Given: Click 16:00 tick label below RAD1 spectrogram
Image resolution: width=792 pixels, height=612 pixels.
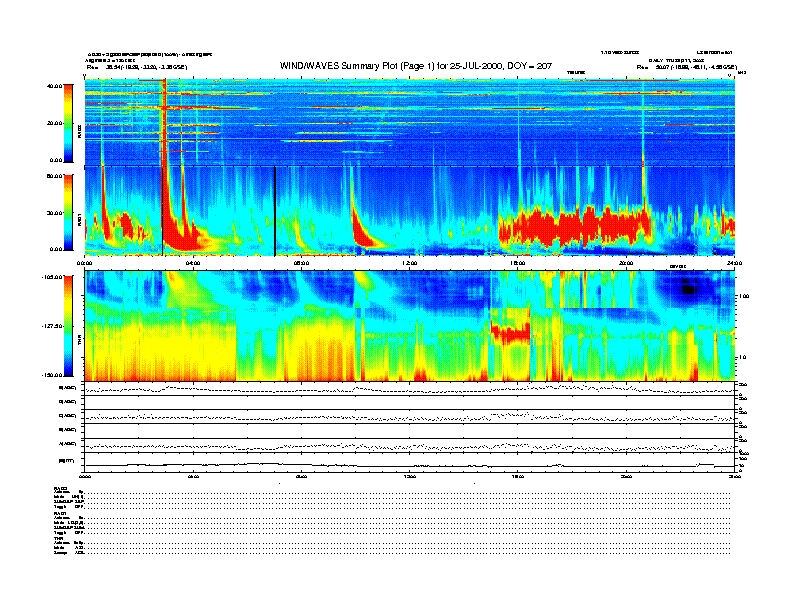Looking at the screenshot, I should [x=518, y=263].
